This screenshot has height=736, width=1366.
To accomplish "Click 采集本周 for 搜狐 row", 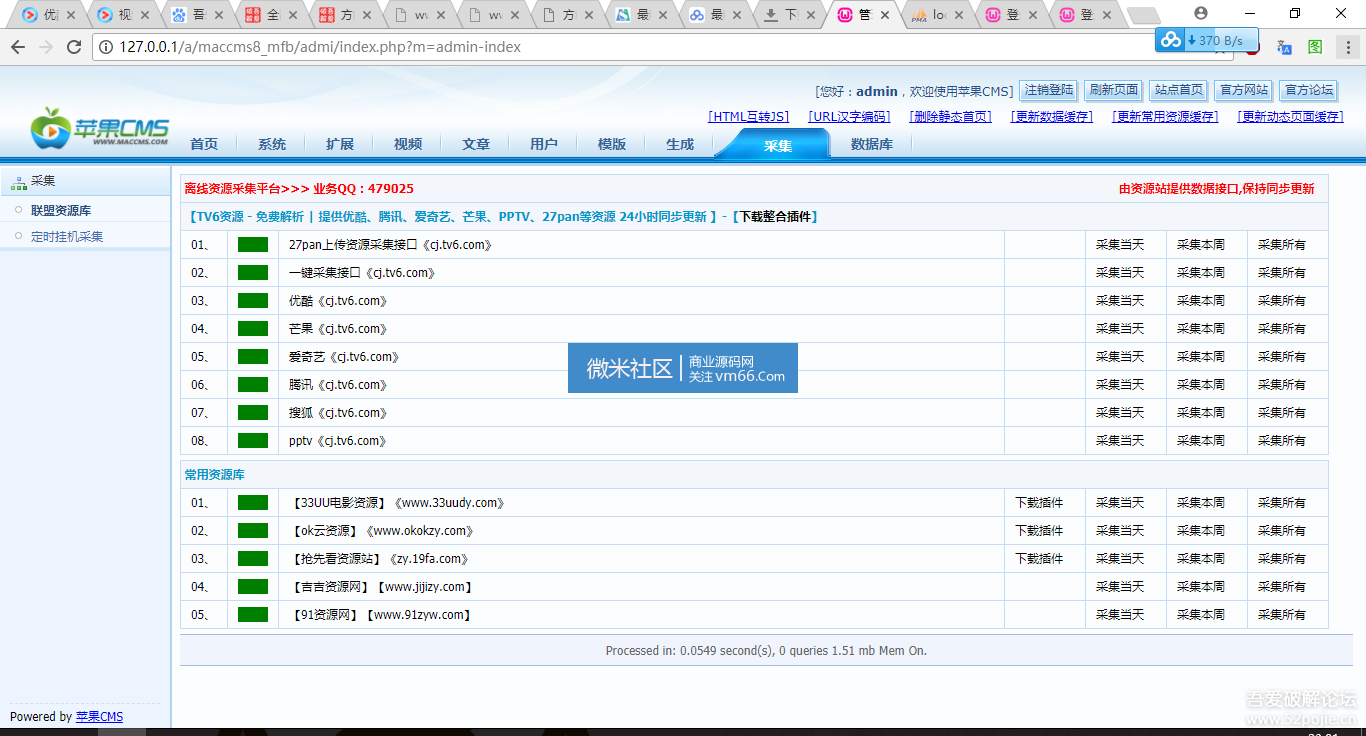I will (x=1201, y=413).
